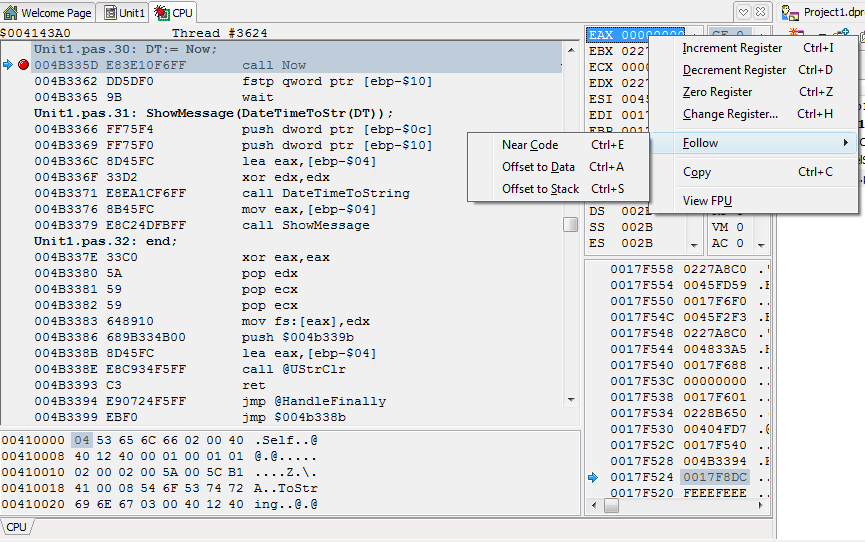
Task: Expand the Follow submenu arrow
Action: tap(845, 143)
